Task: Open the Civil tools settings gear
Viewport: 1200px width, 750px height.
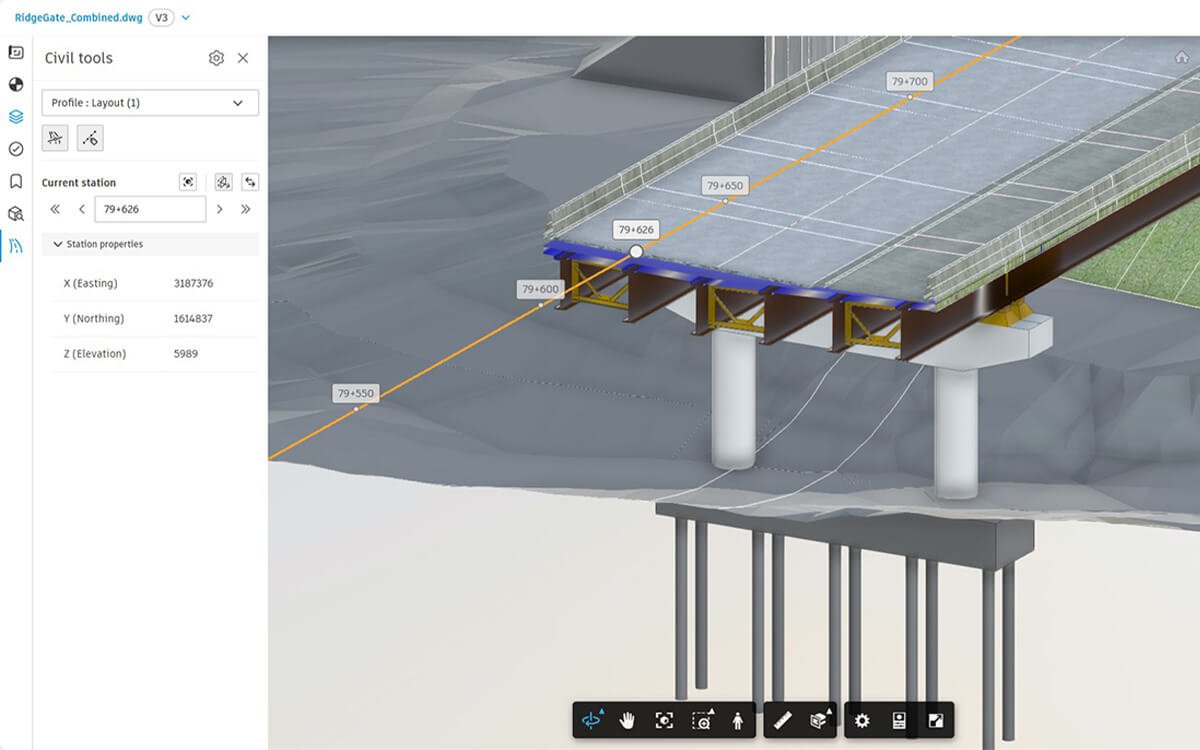Action: point(216,58)
